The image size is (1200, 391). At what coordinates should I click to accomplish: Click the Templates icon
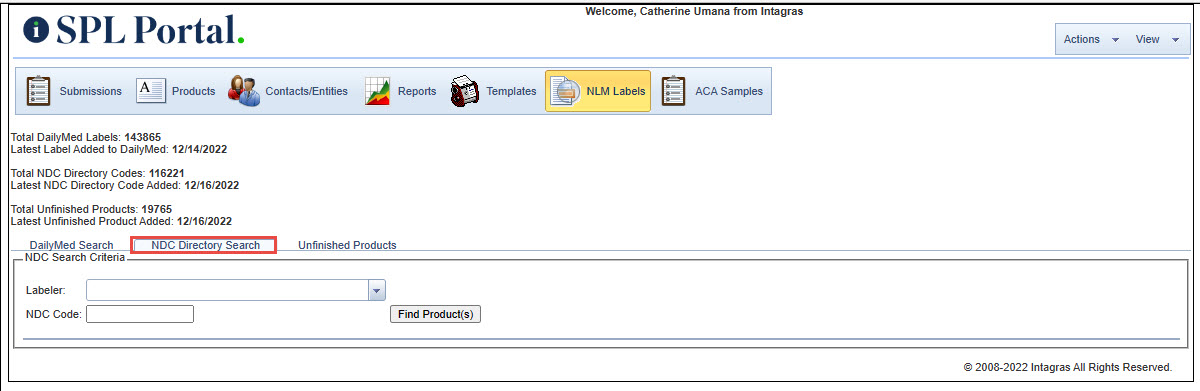click(x=464, y=91)
